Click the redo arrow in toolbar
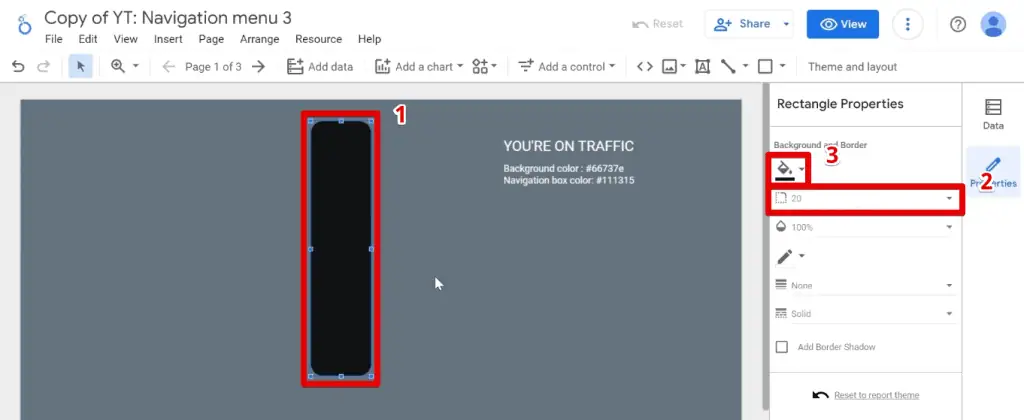 (x=43, y=67)
